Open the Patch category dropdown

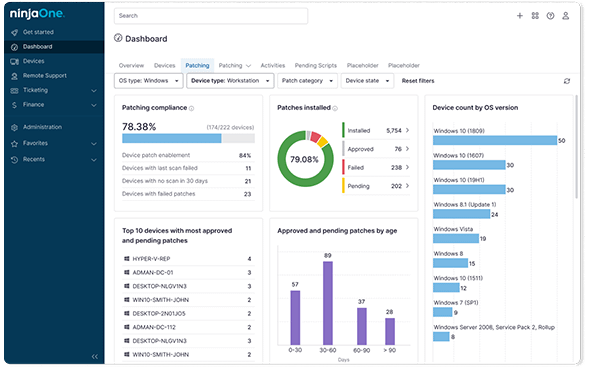307,81
